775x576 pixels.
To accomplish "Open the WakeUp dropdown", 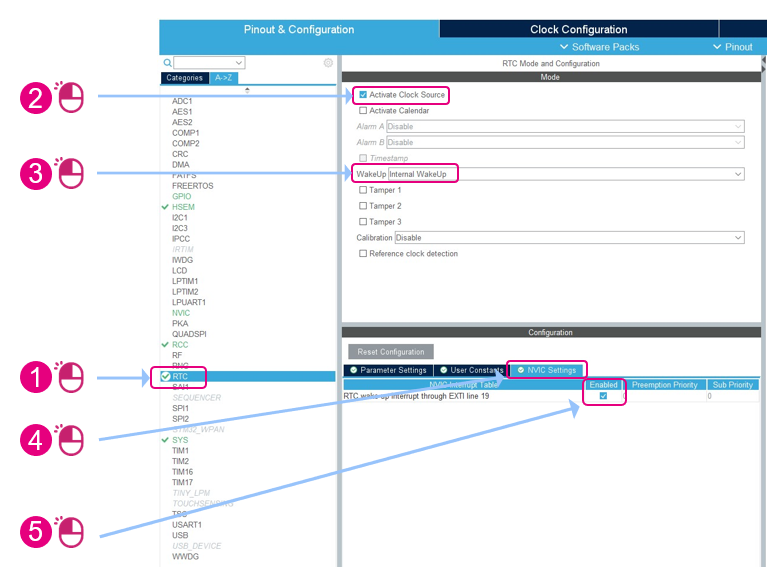I will click(x=566, y=174).
